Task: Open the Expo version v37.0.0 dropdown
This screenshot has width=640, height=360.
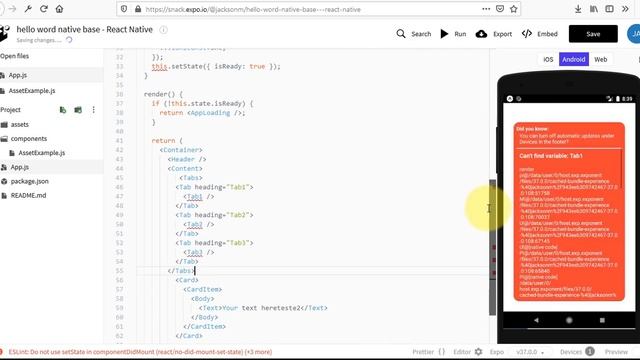Action: (530, 351)
